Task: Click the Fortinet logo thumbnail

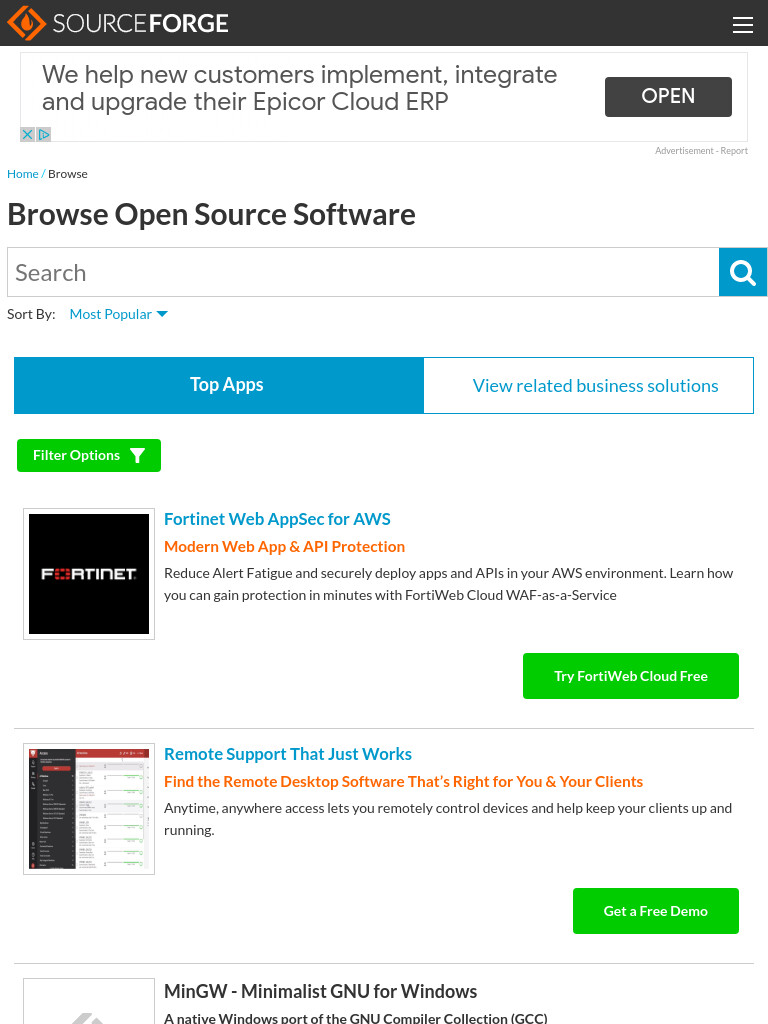Action: pos(89,574)
